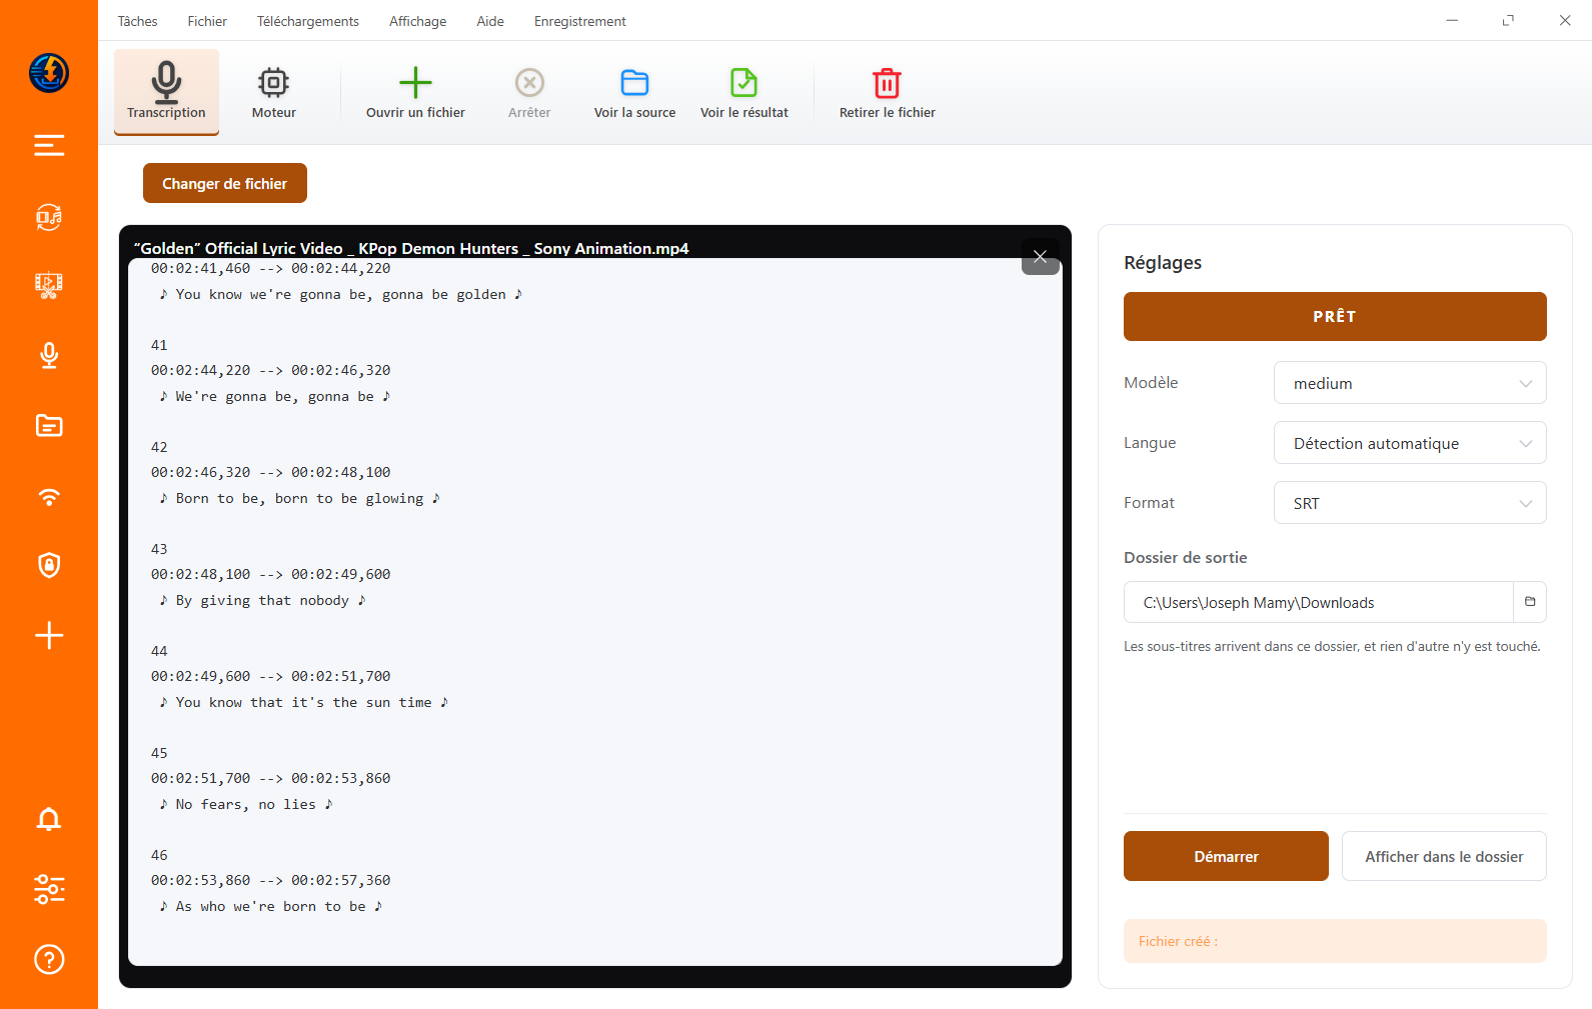Expand the Modèle dropdown showing medium

1410,383
